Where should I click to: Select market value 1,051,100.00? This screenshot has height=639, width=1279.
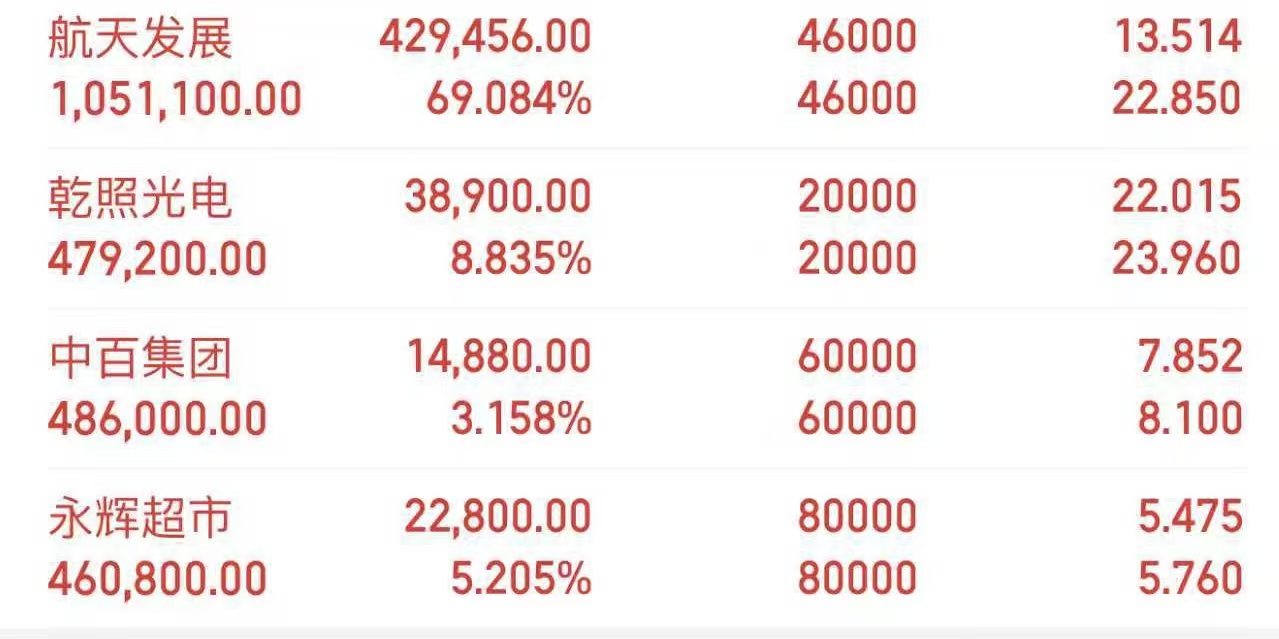(175, 99)
